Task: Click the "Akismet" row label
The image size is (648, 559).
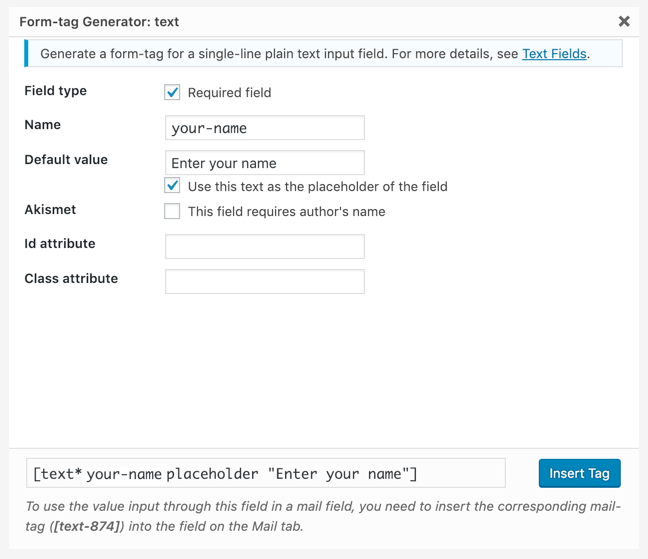Action: click(x=50, y=210)
